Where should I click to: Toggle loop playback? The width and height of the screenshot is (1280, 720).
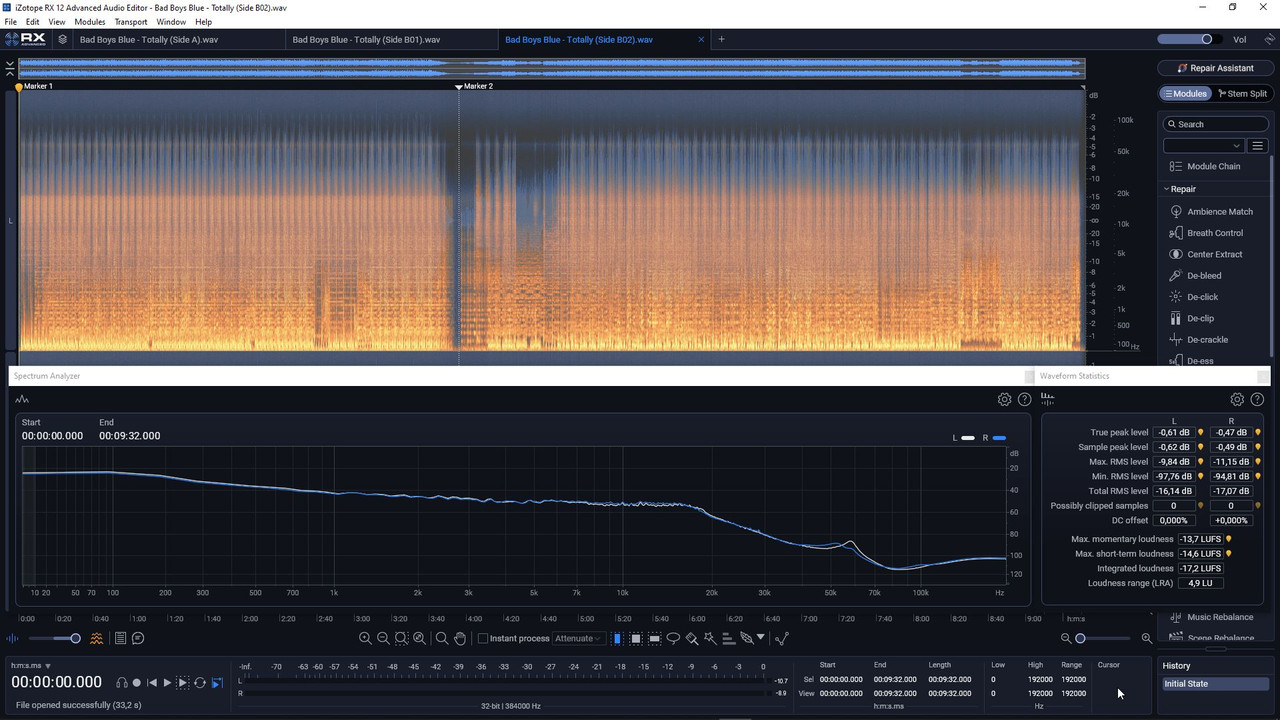[200, 682]
